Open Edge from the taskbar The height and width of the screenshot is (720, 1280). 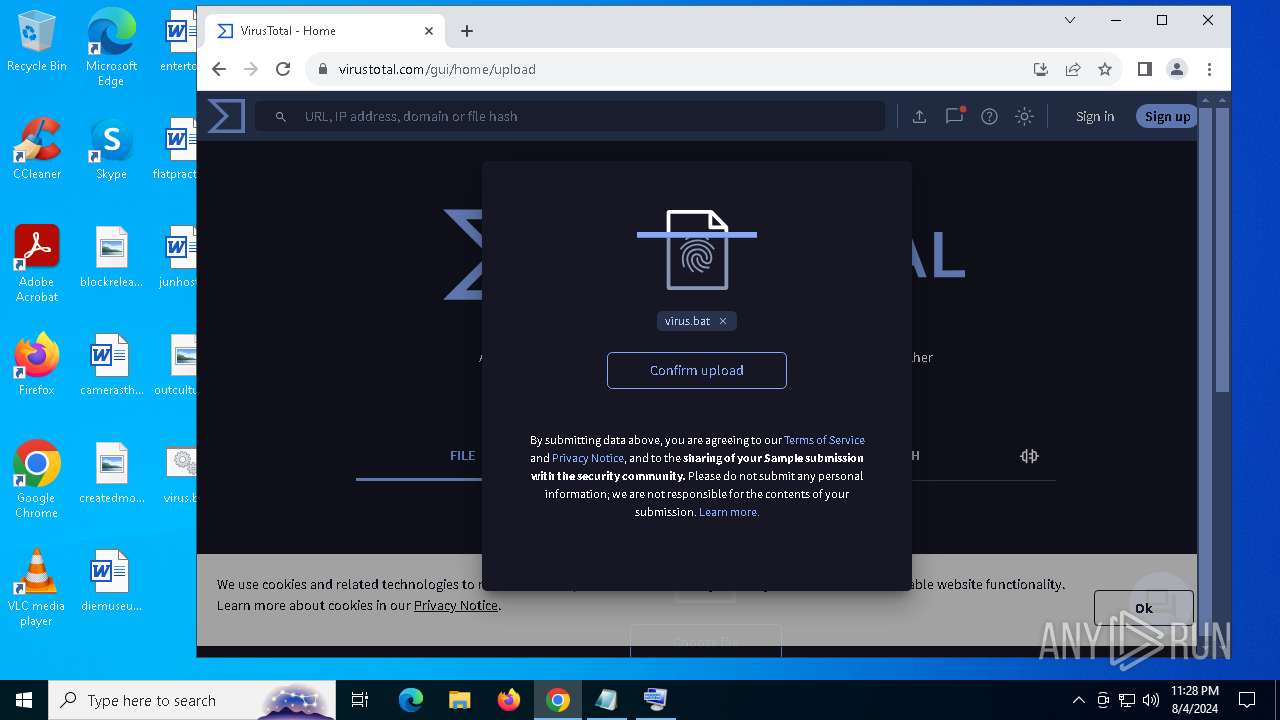tap(410, 700)
